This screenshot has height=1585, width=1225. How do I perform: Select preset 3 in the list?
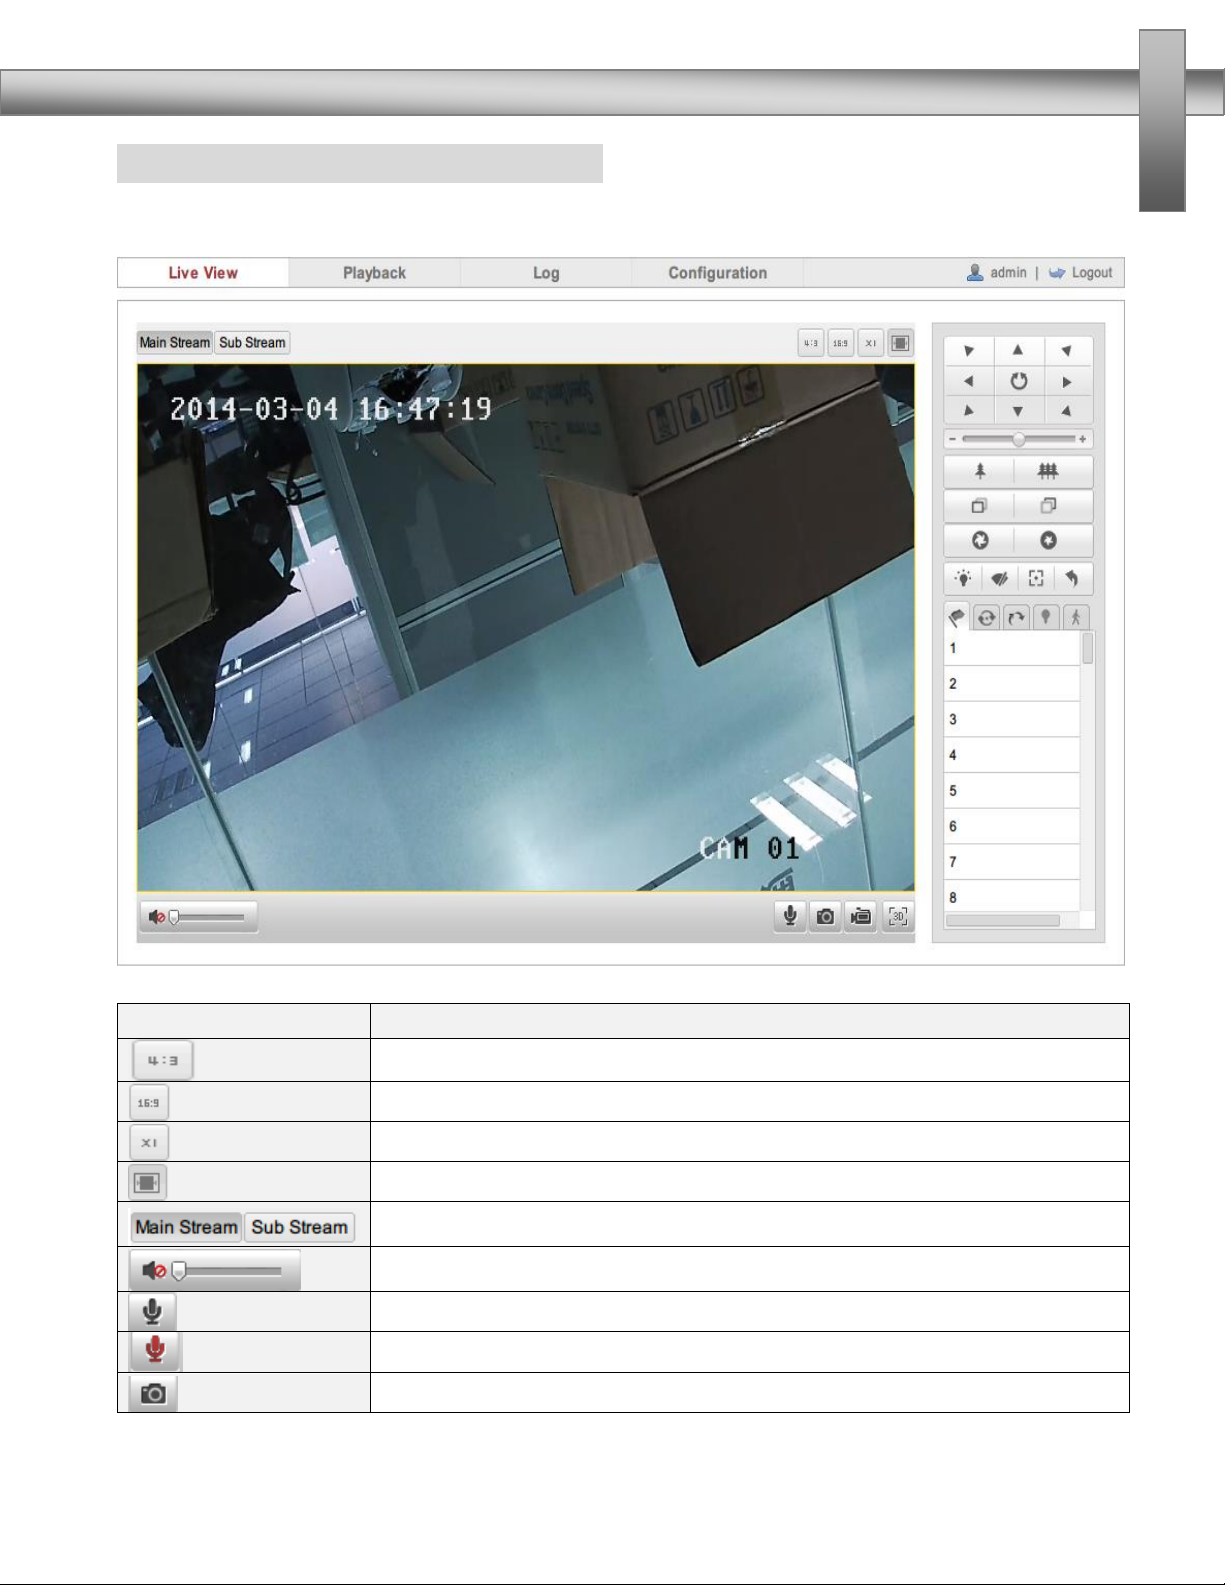1012,720
